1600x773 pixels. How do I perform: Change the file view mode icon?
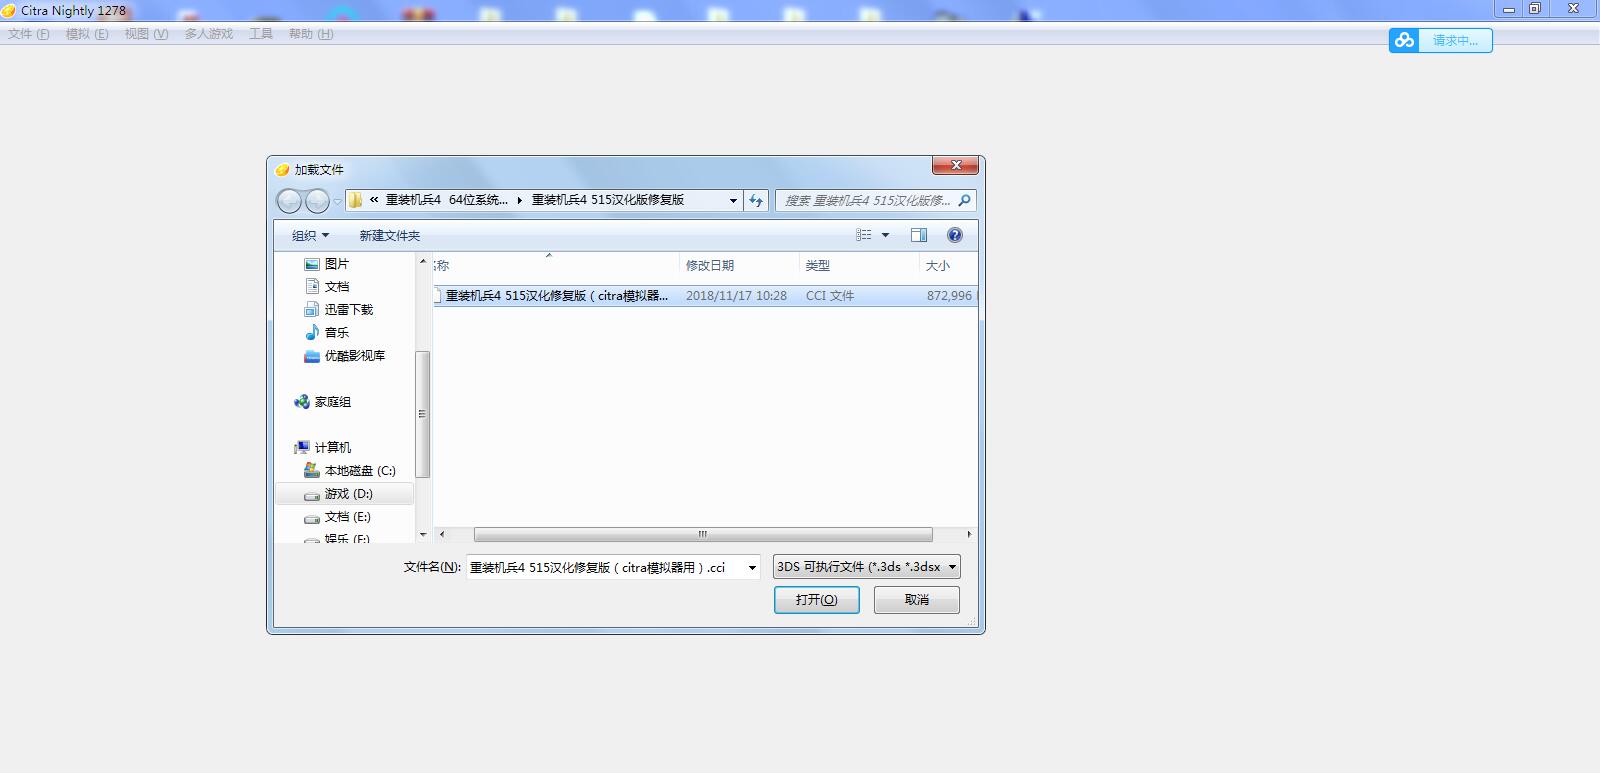864,235
